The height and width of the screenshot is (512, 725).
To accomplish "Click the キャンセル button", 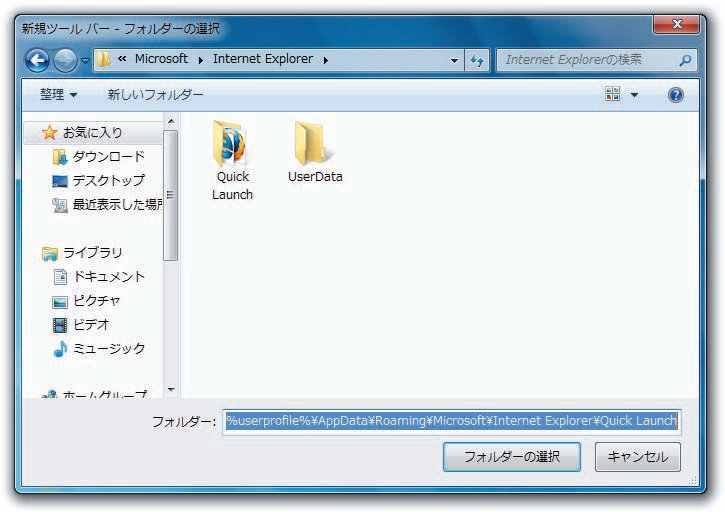I will 638,457.
